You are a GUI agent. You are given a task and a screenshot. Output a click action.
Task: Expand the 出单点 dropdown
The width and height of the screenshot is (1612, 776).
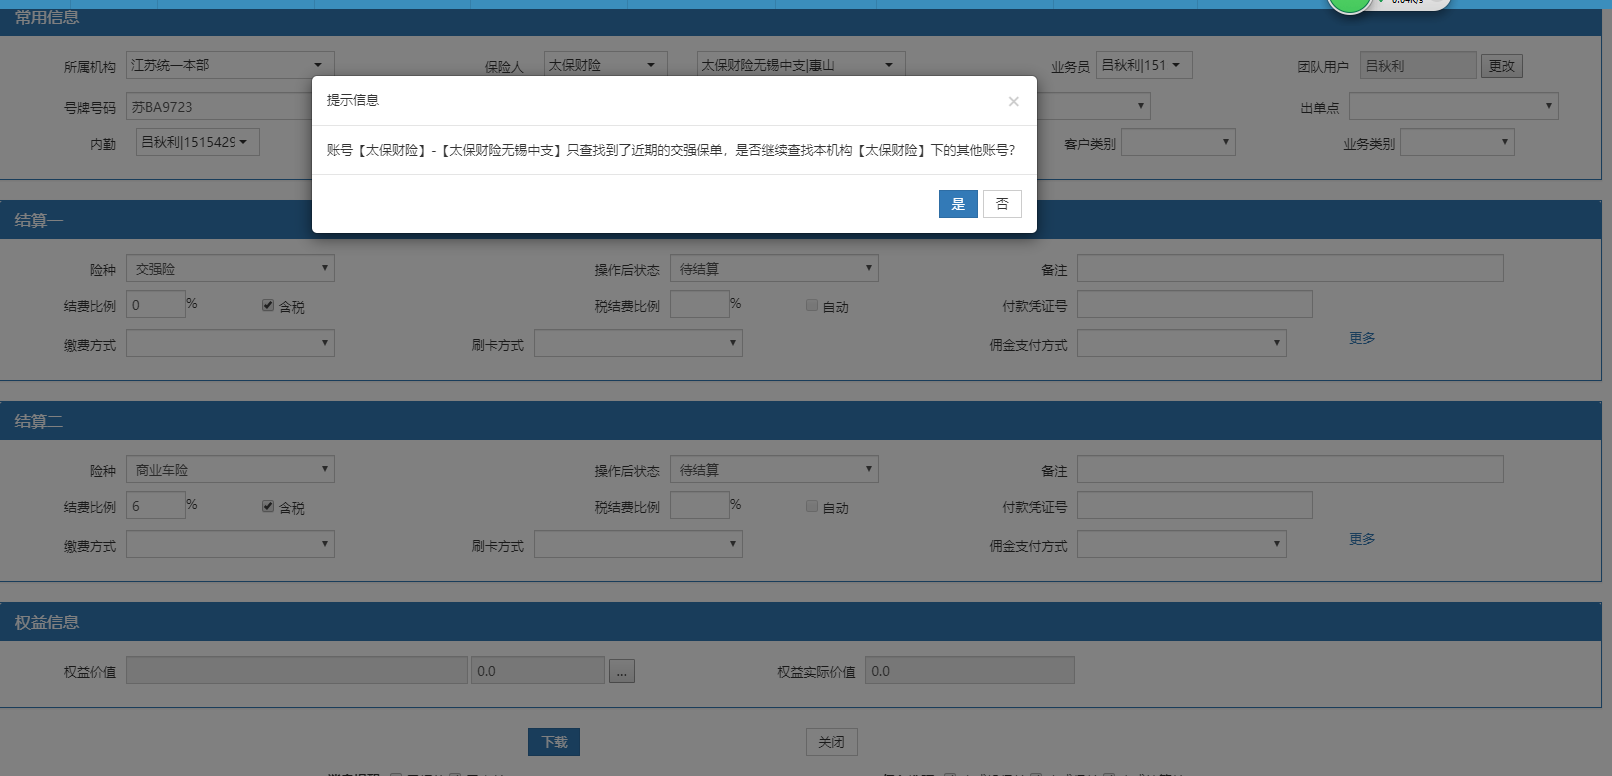coord(1454,106)
